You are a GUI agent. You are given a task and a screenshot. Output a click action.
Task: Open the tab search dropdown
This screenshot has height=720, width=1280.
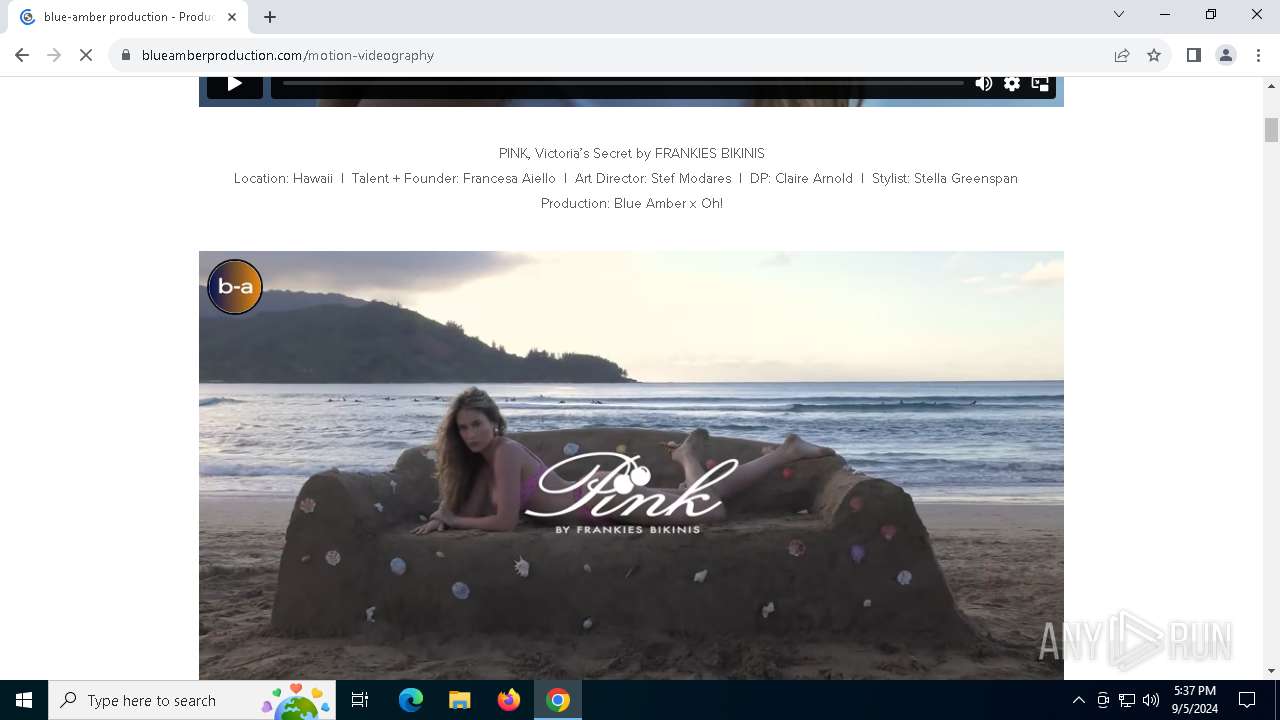1119,15
